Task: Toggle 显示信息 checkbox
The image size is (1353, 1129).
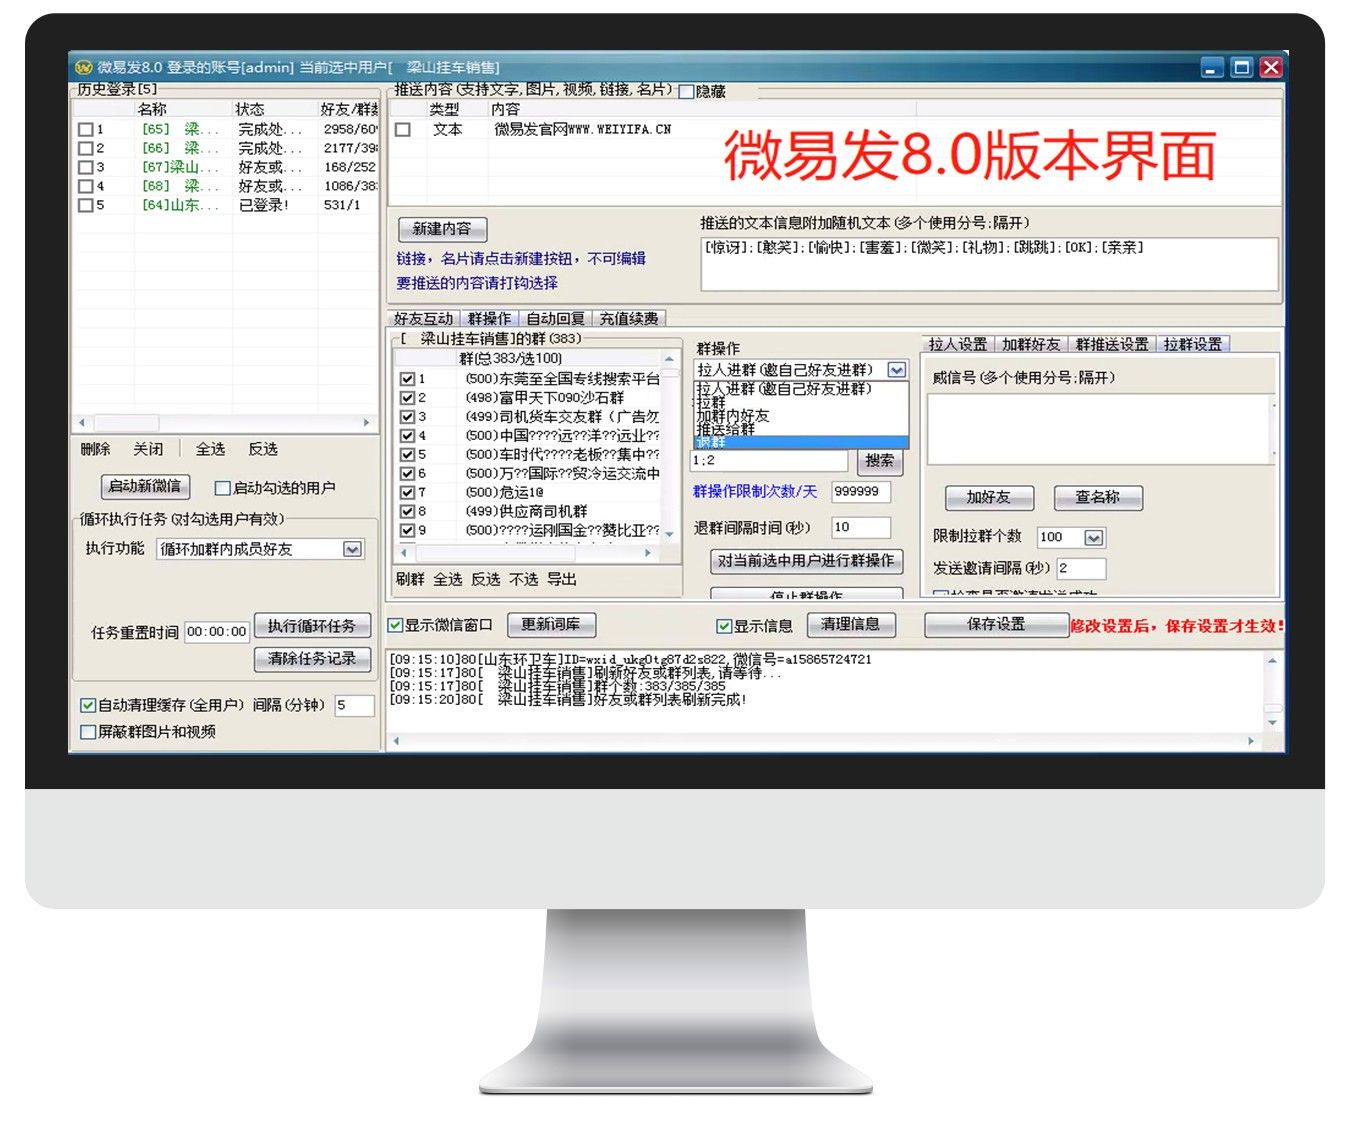Action: (x=724, y=626)
